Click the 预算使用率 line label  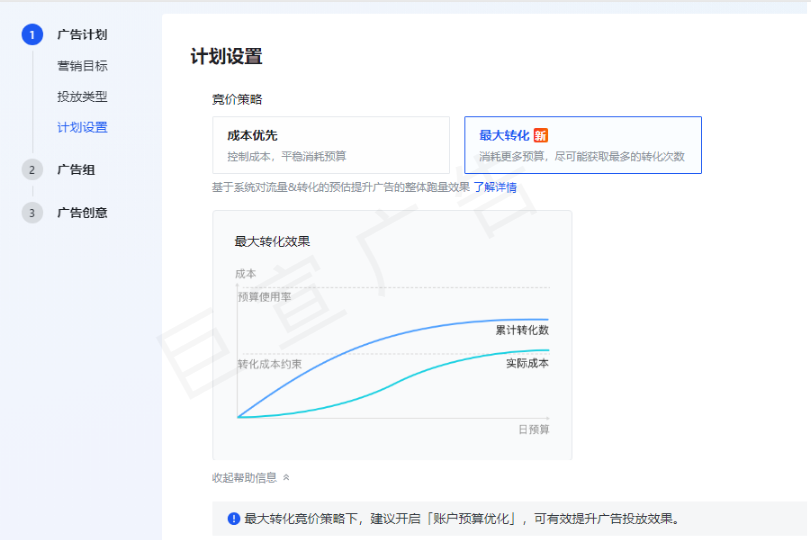264,297
